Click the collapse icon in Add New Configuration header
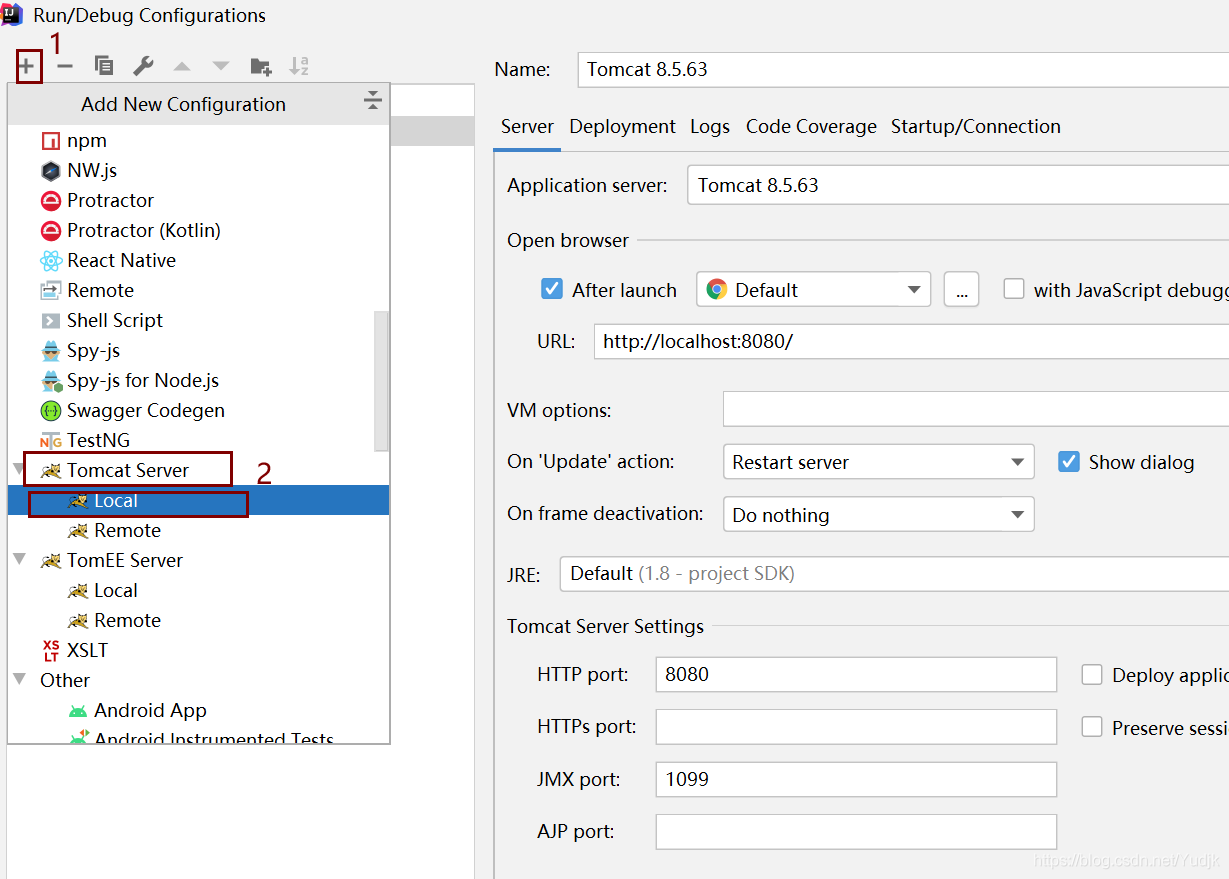 pyautogui.click(x=373, y=100)
